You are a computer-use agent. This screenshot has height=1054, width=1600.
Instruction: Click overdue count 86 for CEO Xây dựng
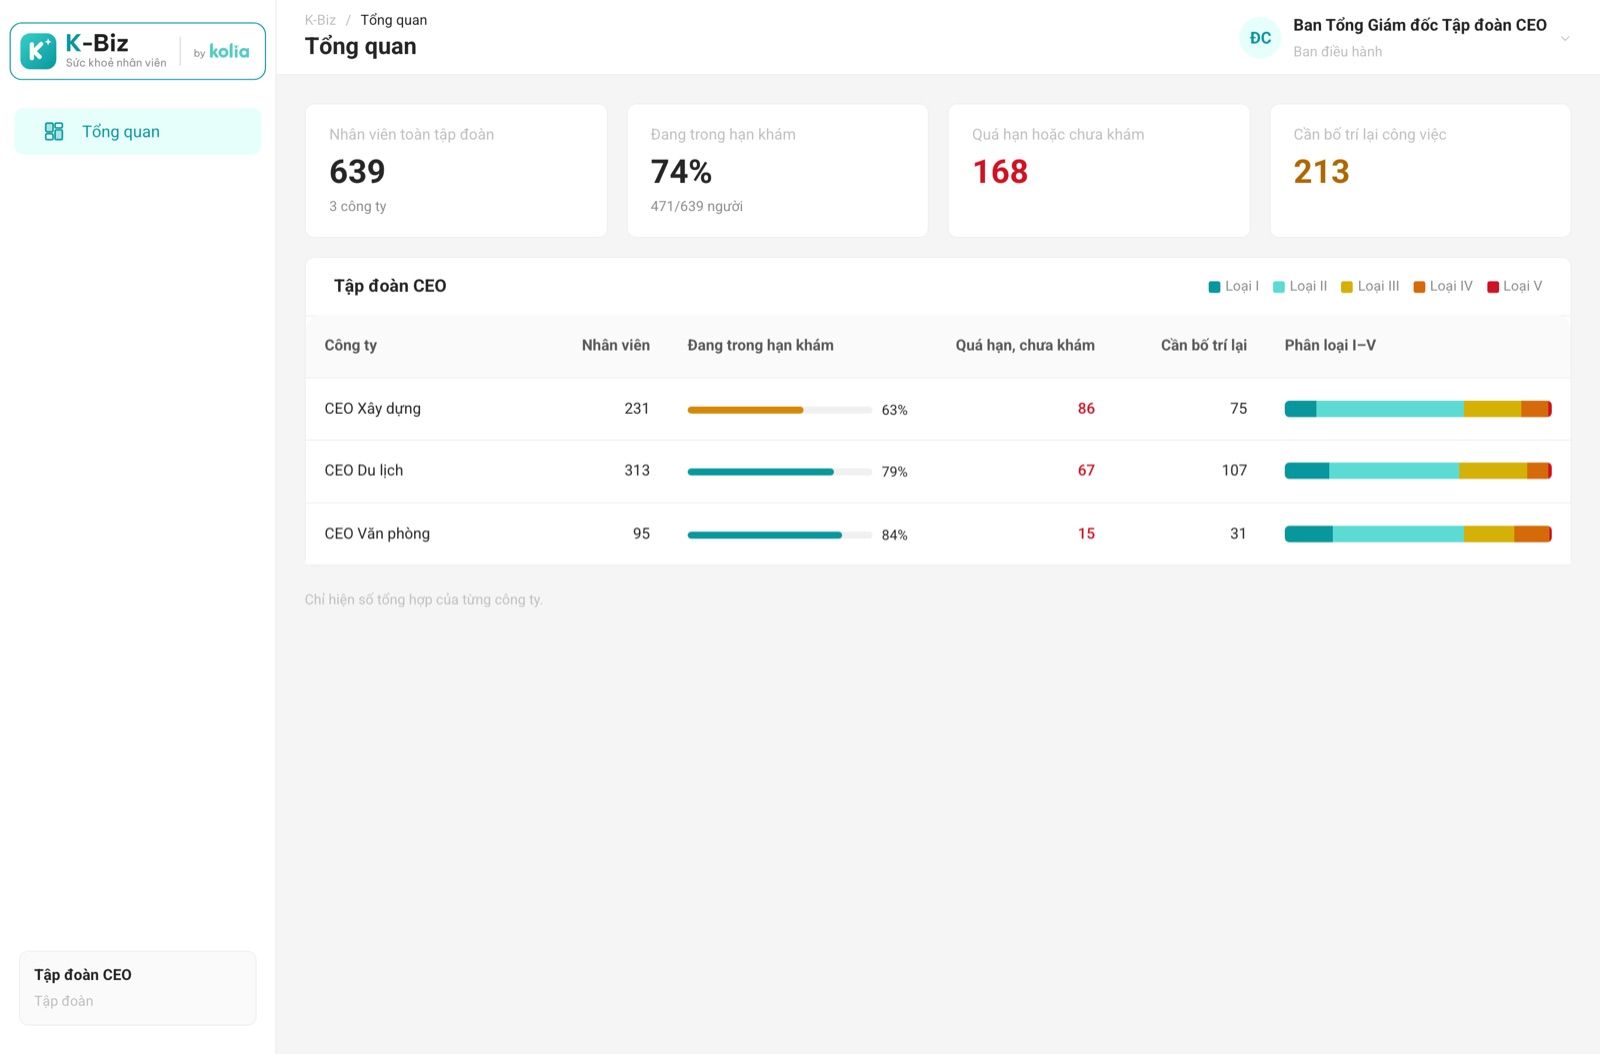[1086, 409]
